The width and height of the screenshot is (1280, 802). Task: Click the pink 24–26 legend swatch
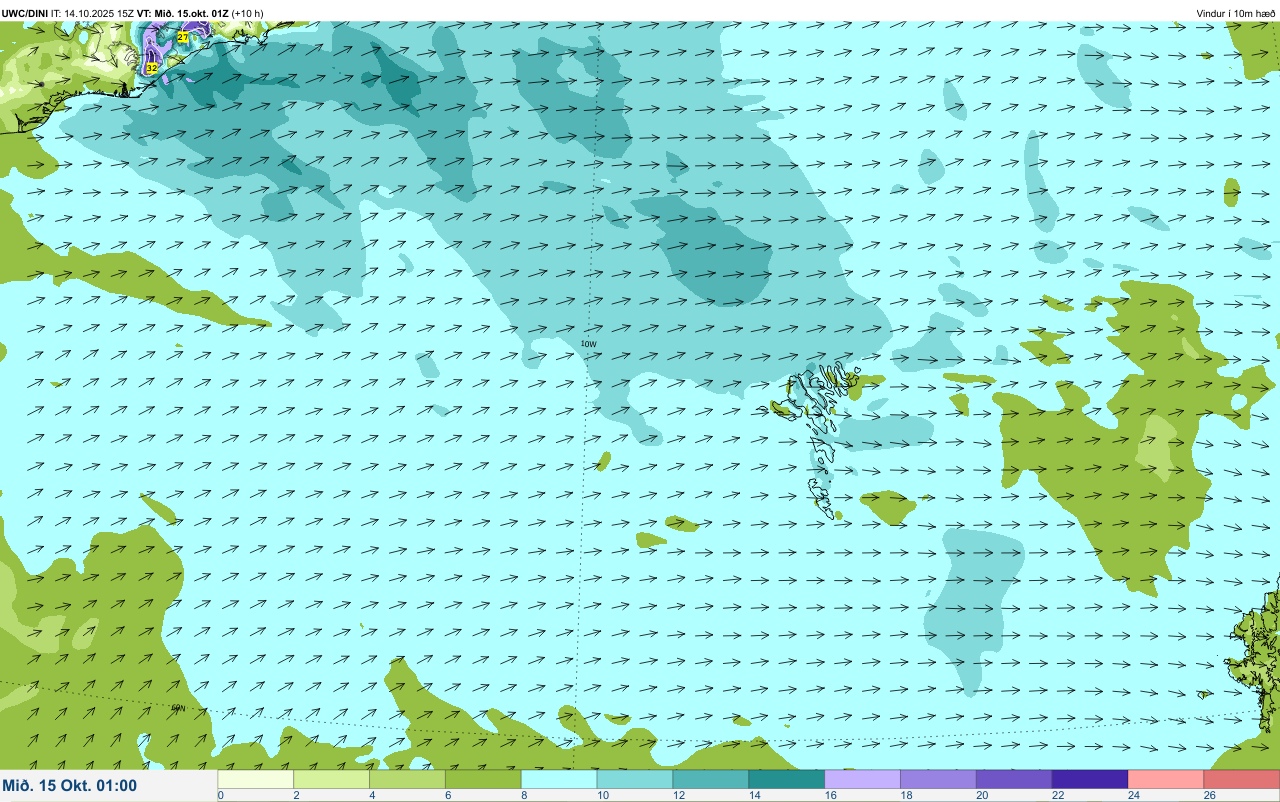(1166, 779)
